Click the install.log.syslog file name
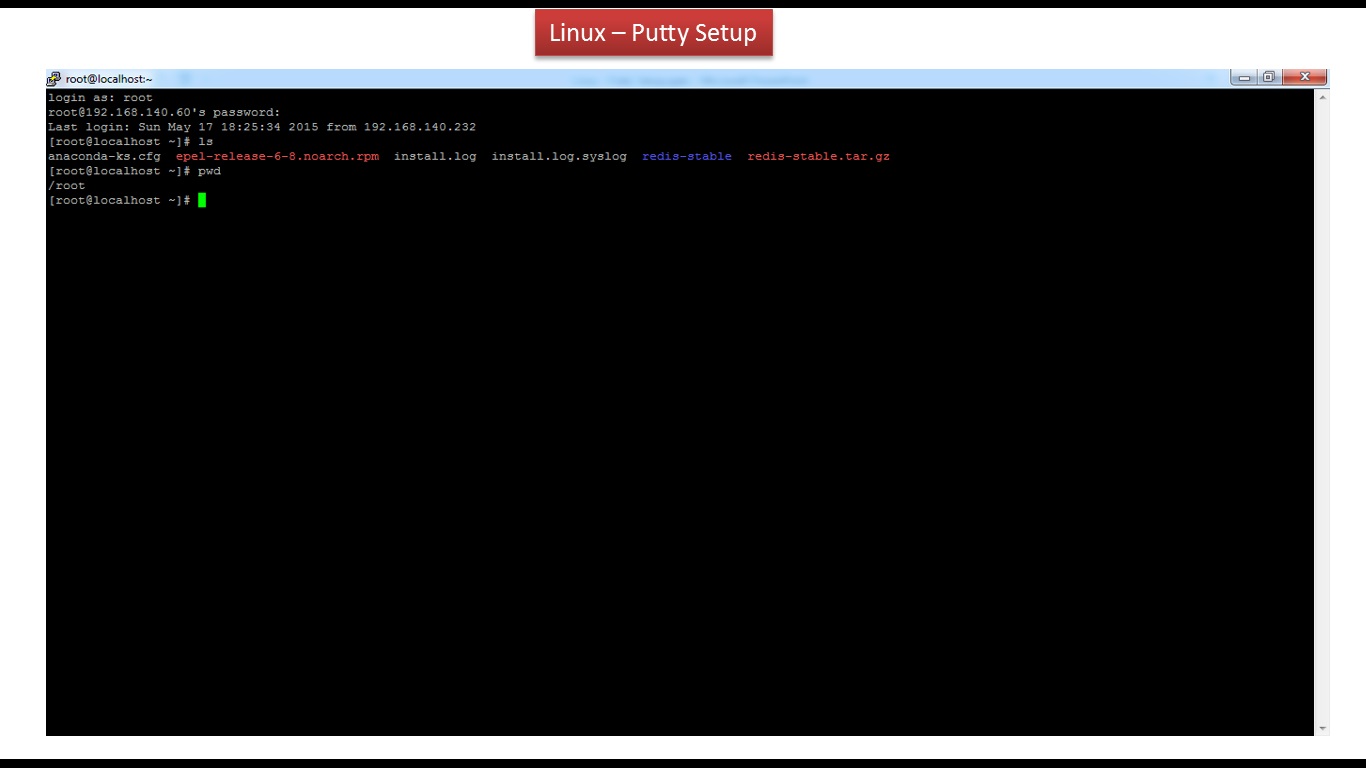 click(x=559, y=157)
